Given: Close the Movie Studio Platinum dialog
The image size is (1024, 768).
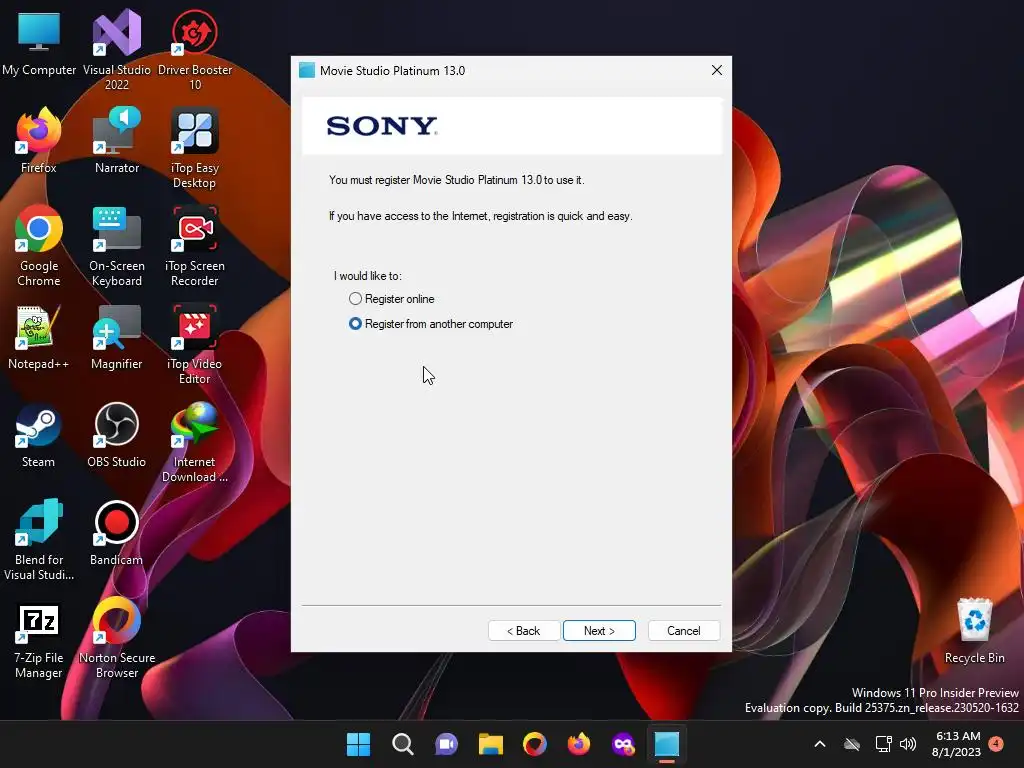Looking at the screenshot, I should point(716,70).
